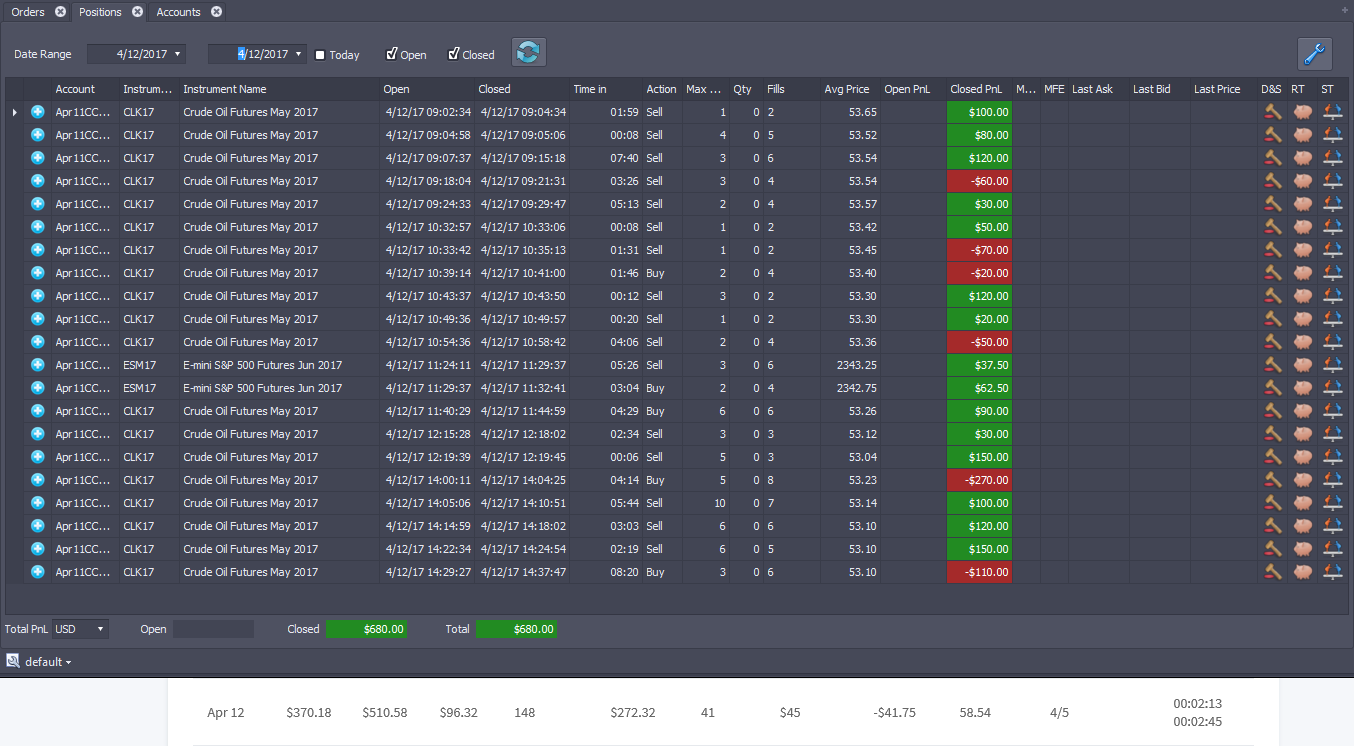This screenshot has width=1354, height=746.
Task: Click the RT piggy bank icon for 09:04:58 trade
Action: (1301, 135)
